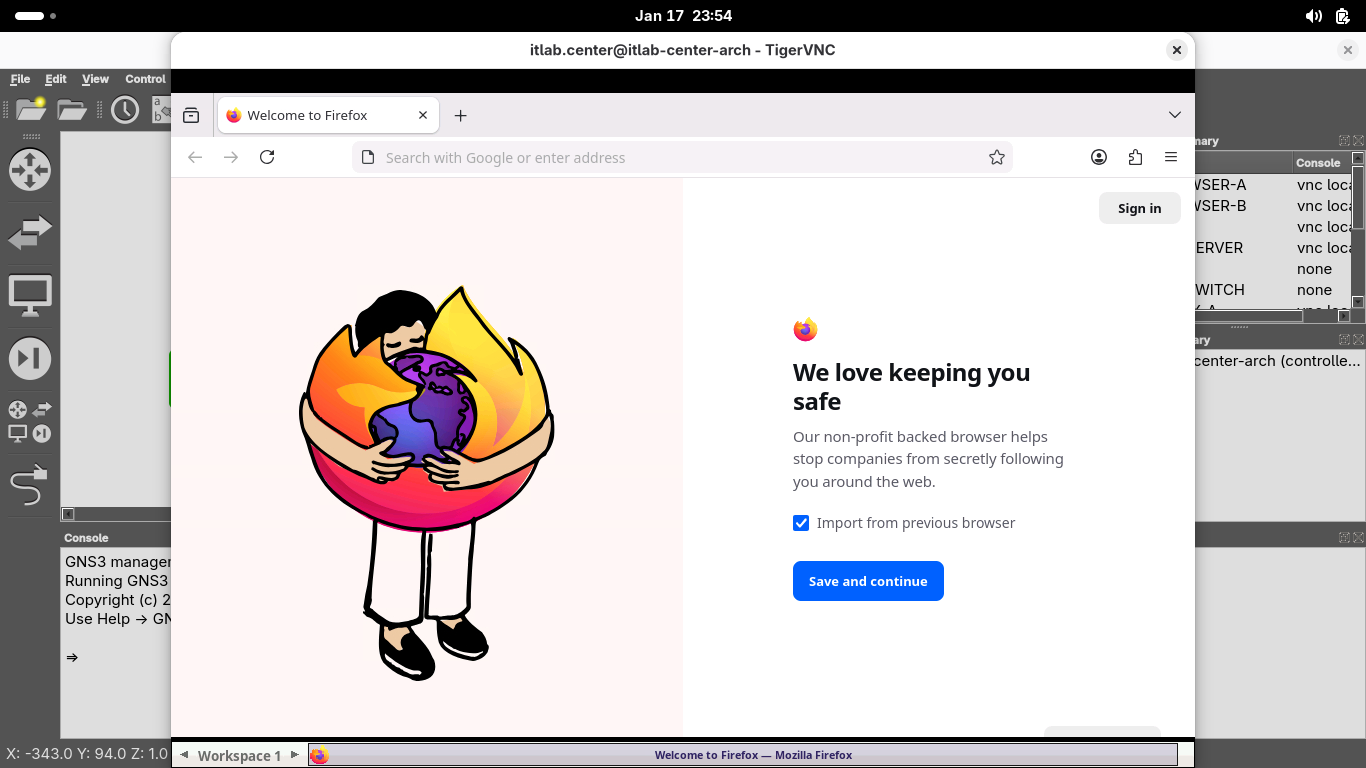Click the Sign in button
The height and width of the screenshot is (768, 1366).
point(1139,208)
